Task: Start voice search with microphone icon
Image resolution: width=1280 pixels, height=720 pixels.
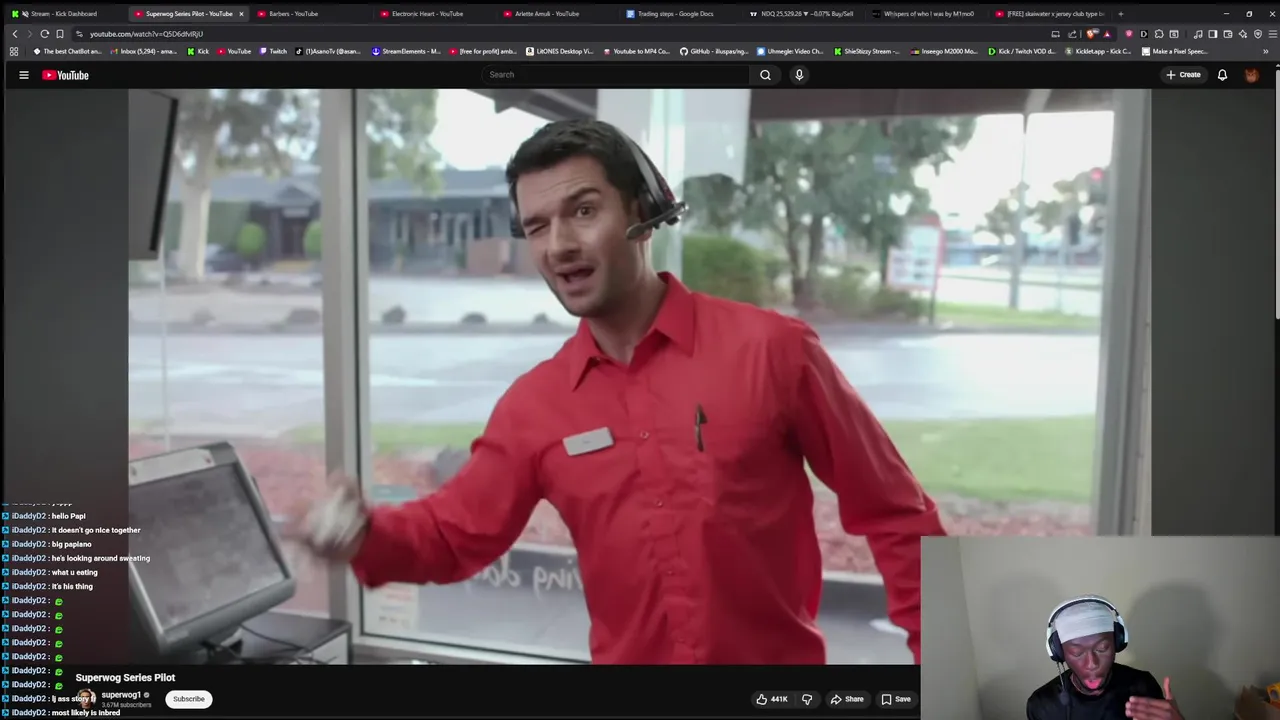Action: point(799,75)
